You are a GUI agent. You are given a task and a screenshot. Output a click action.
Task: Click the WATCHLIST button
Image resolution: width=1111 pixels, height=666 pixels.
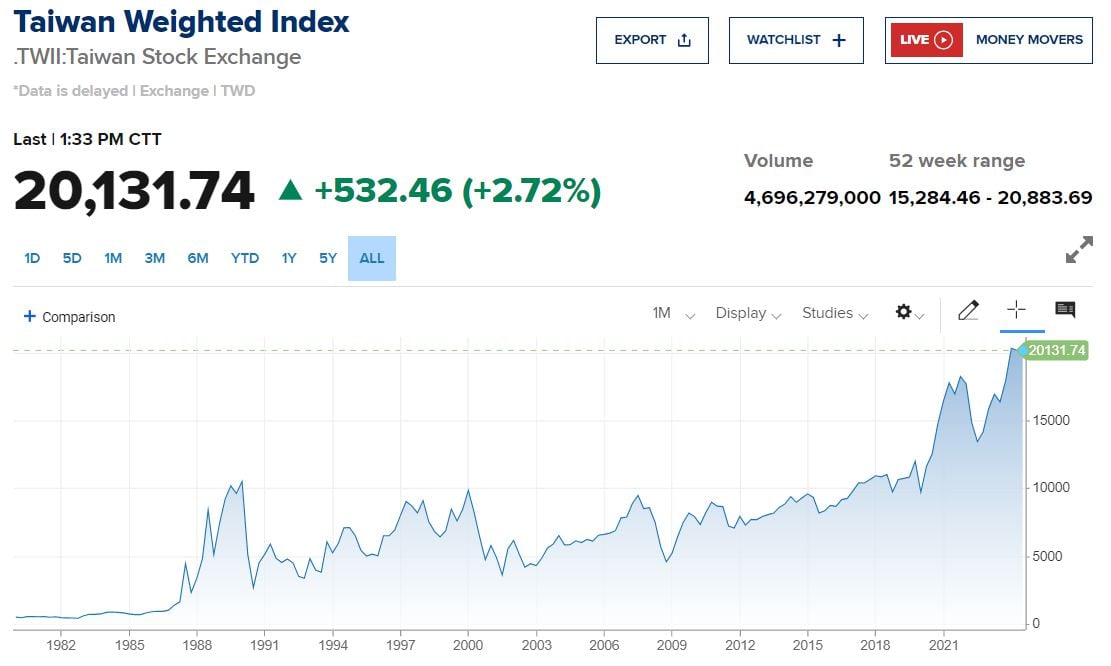(x=796, y=40)
